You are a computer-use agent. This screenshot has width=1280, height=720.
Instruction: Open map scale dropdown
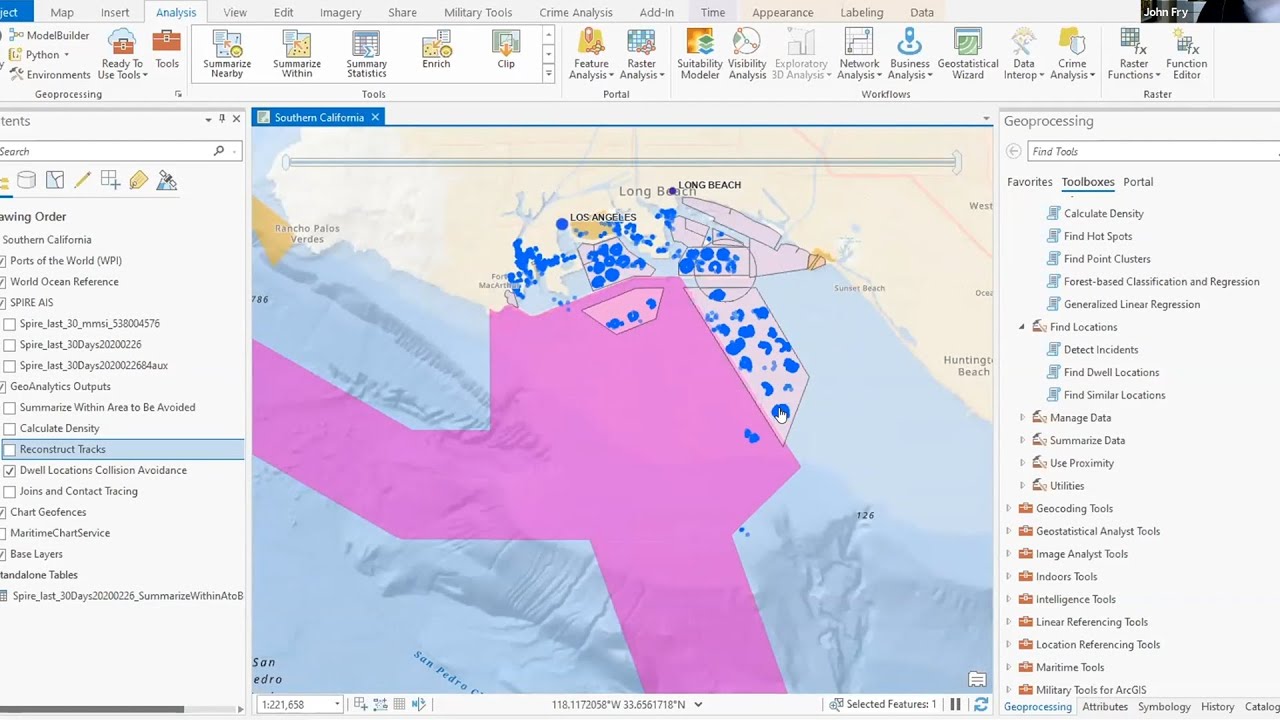(x=337, y=704)
